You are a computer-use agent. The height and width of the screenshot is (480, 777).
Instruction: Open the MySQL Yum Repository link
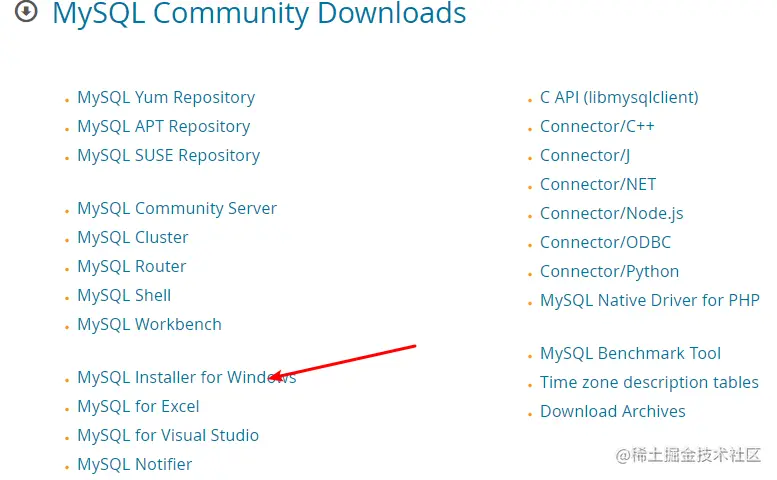pos(166,98)
